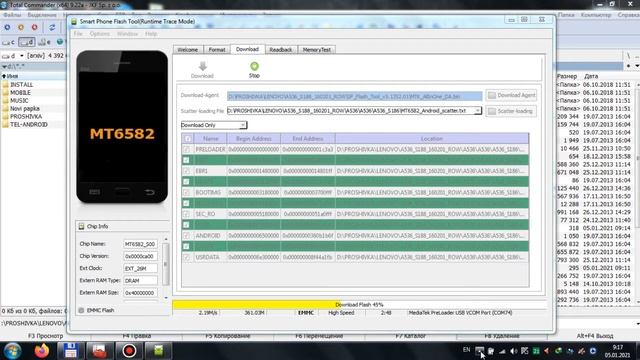
Task: Open Firefox from the taskbar
Action: [42, 351]
